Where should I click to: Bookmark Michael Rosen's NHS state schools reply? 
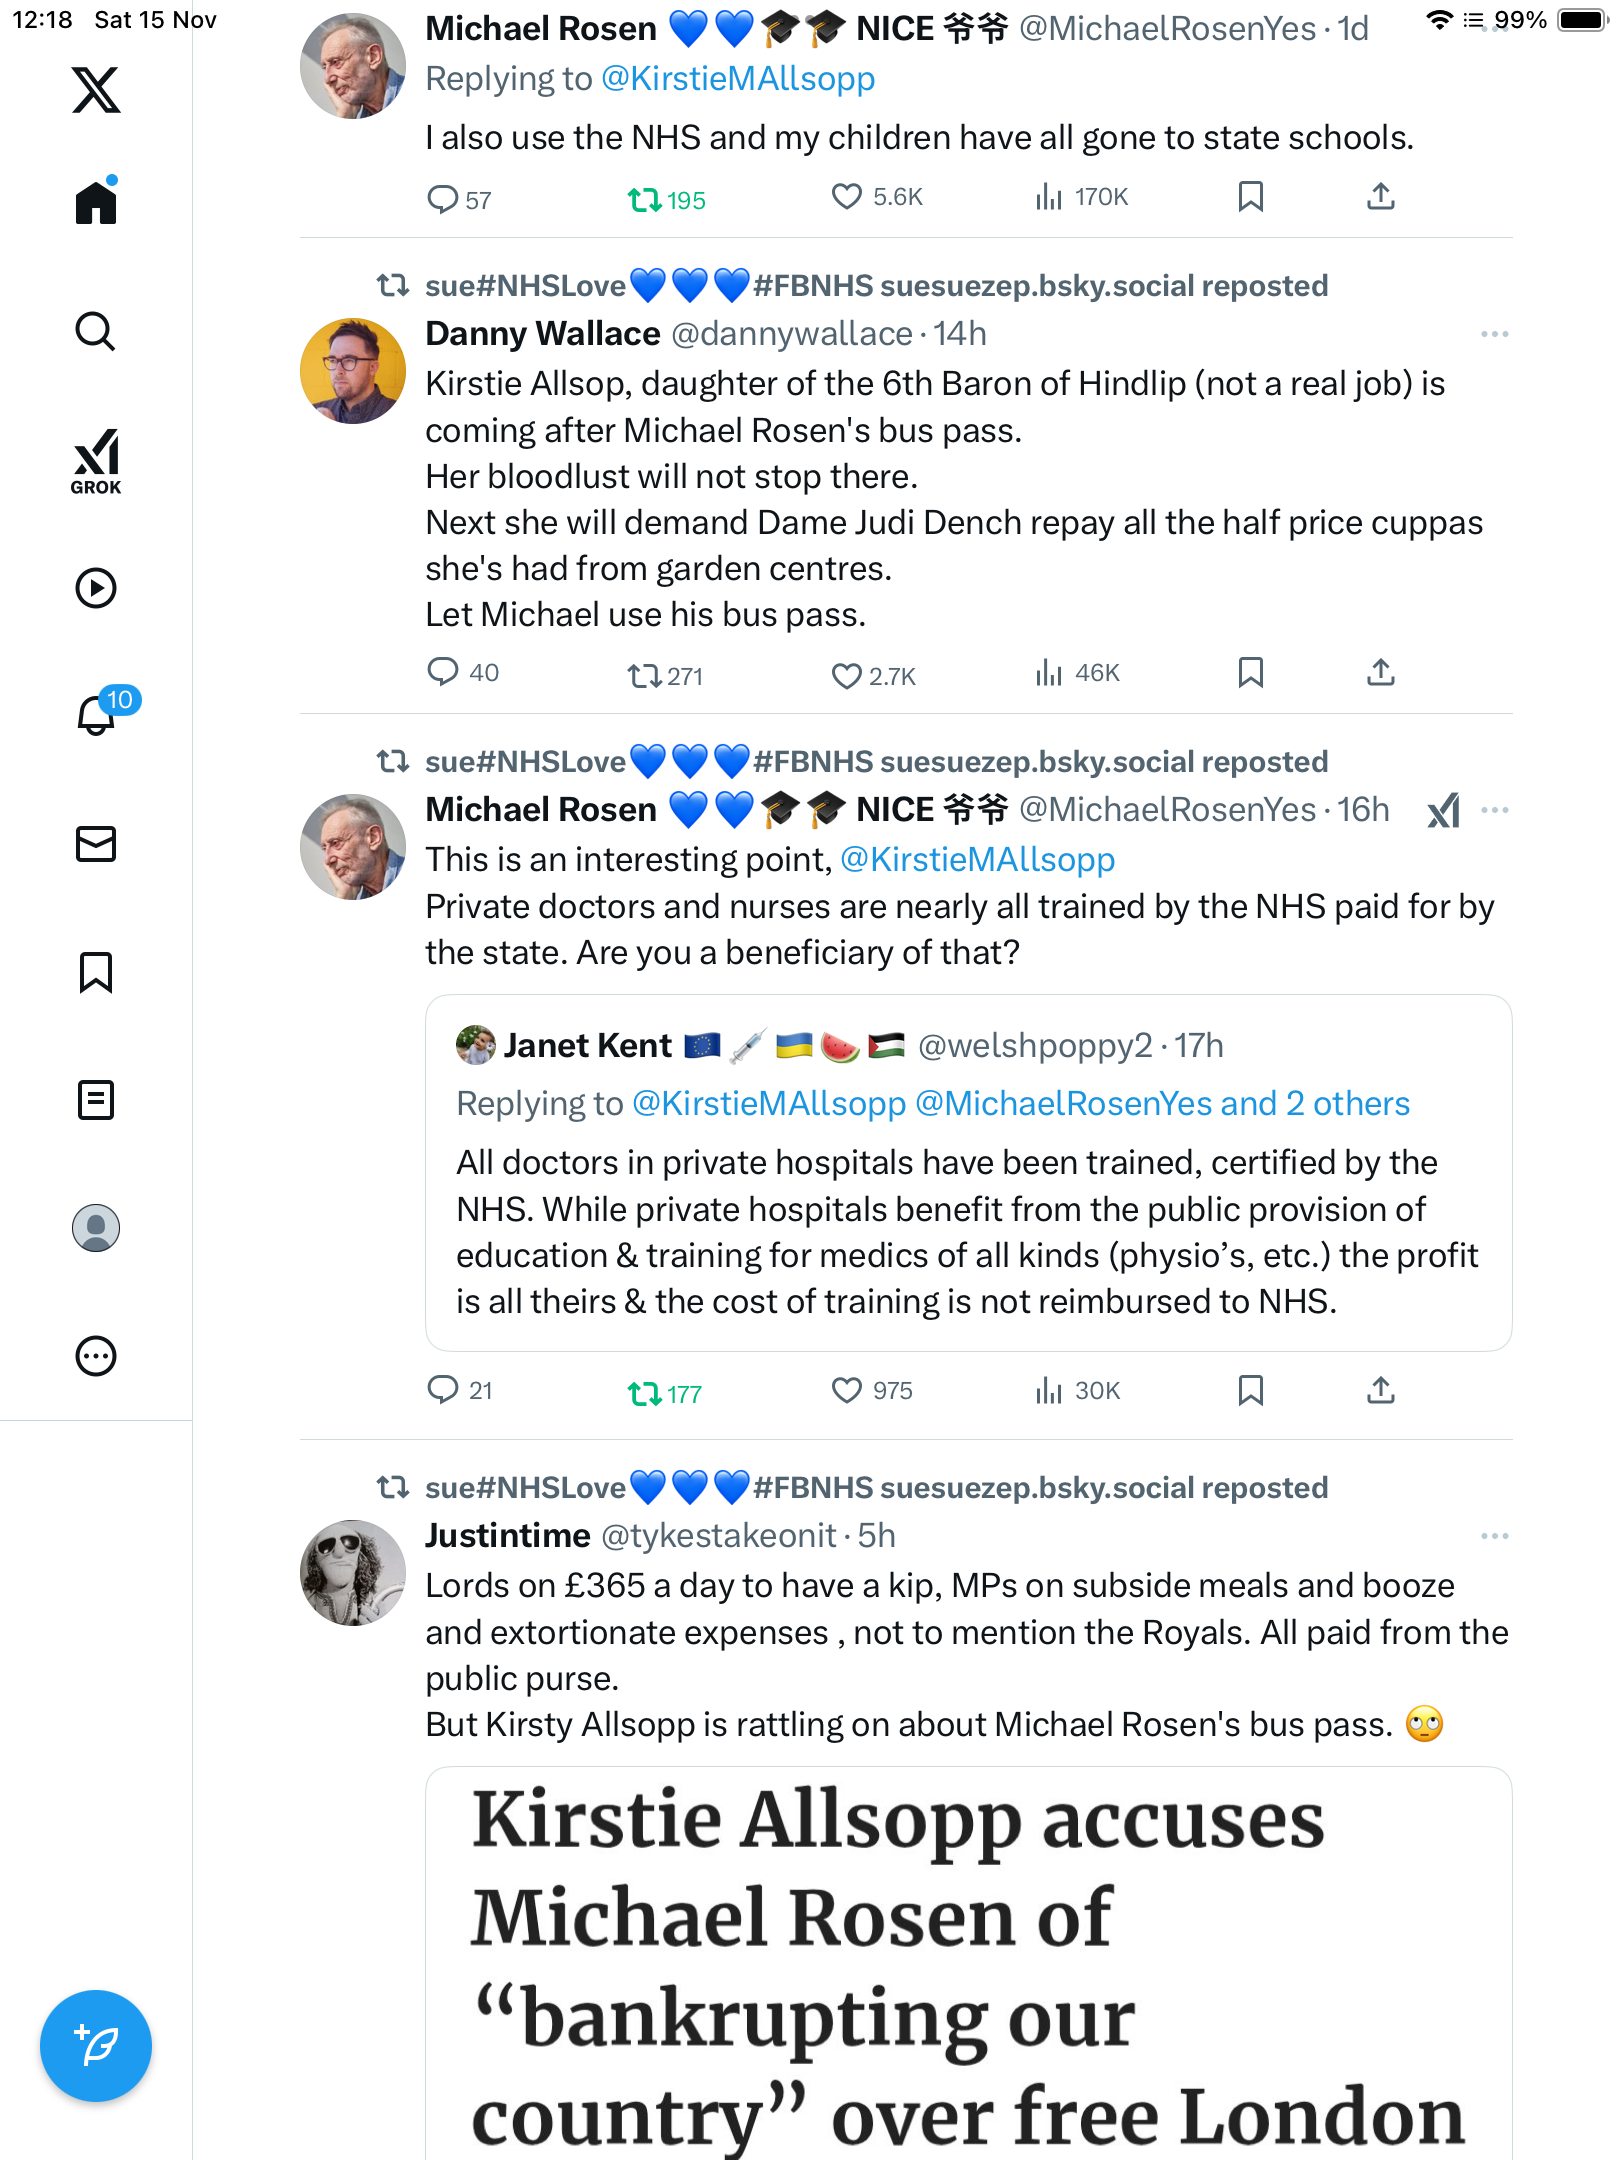(x=1250, y=197)
